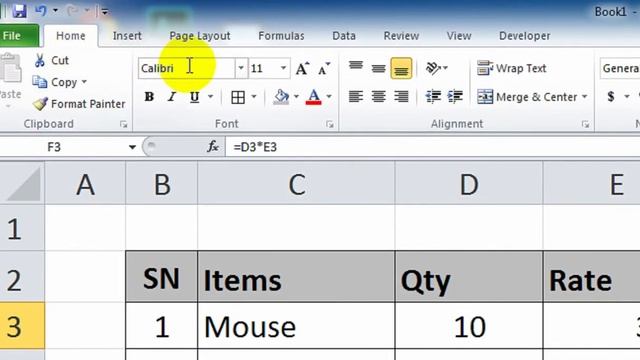Click the Cut button

tap(51, 60)
